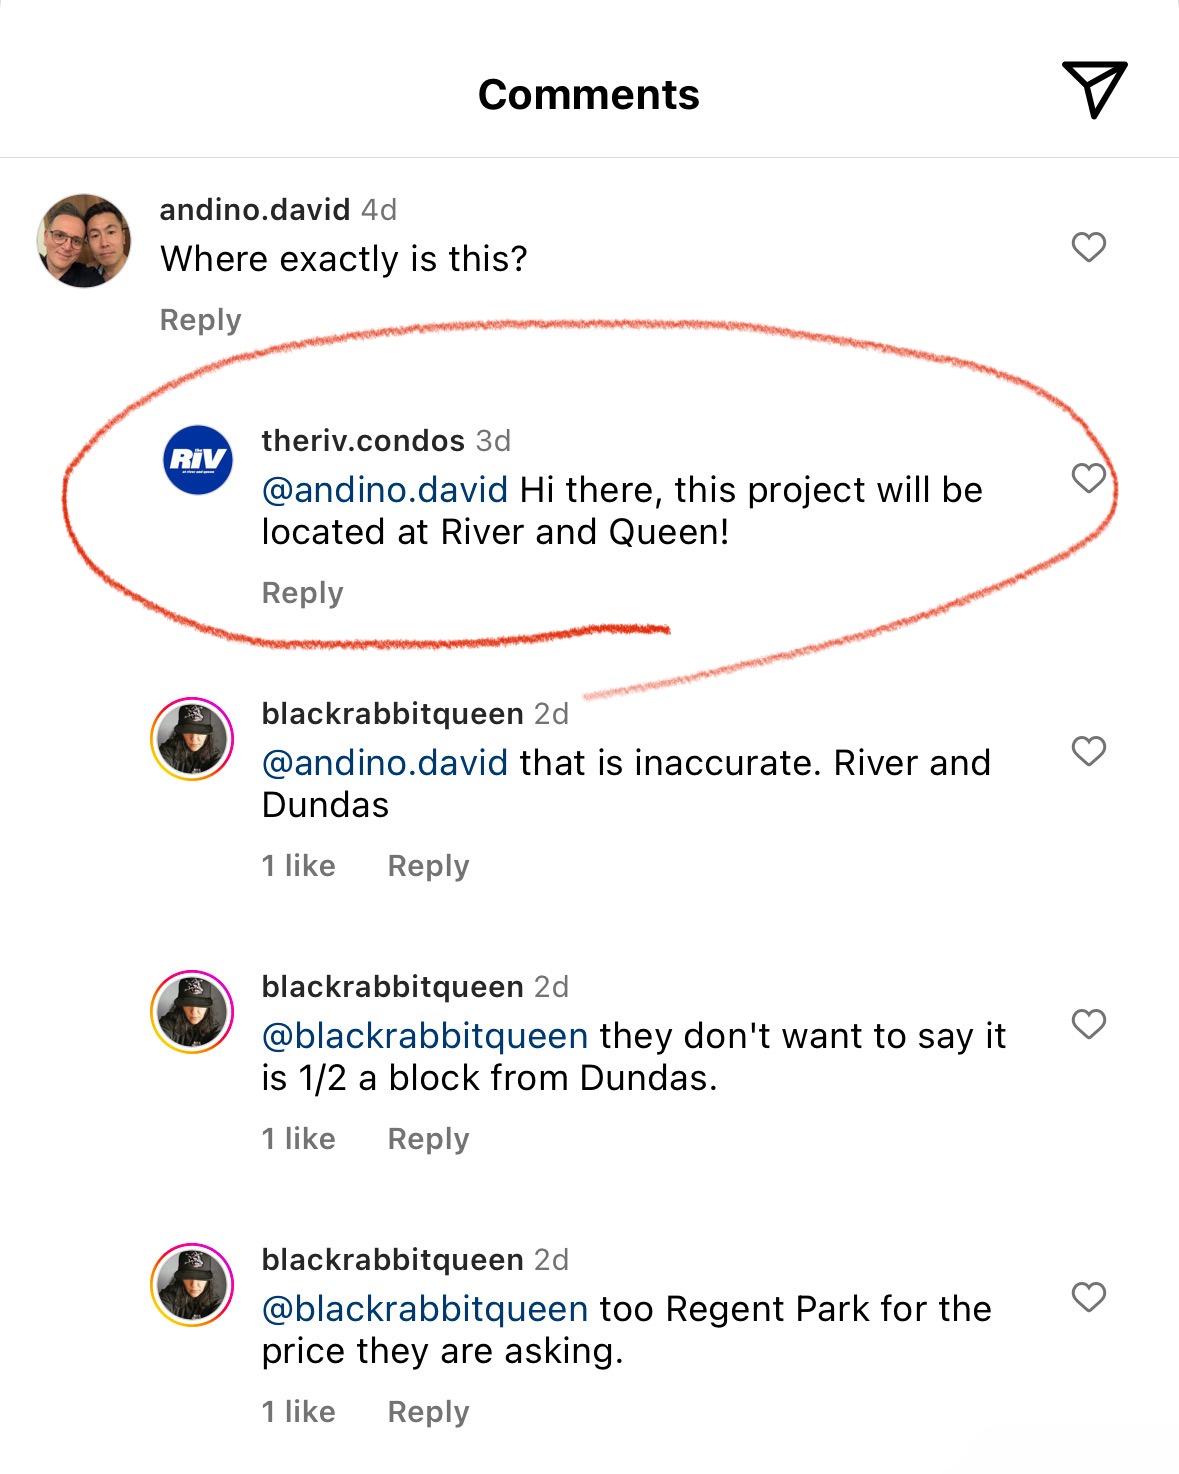Open andino.david's profile picture

84,241
